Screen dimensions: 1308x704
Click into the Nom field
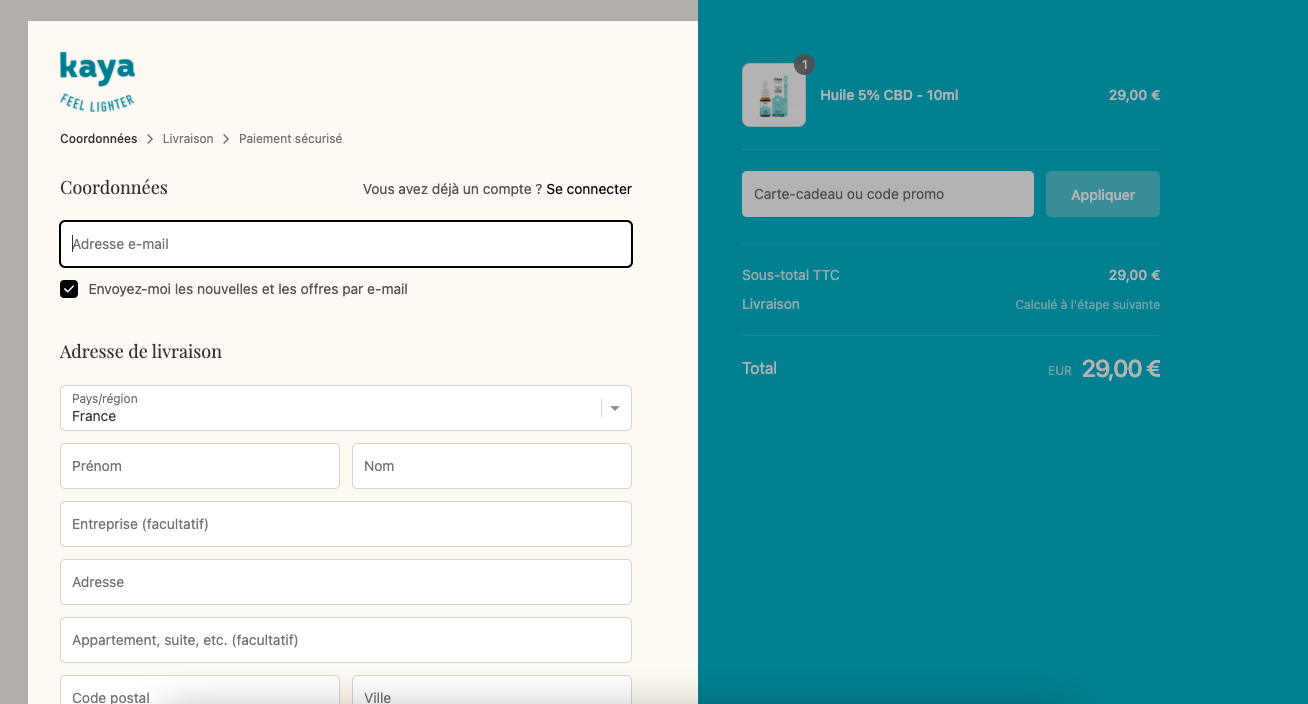(x=492, y=466)
